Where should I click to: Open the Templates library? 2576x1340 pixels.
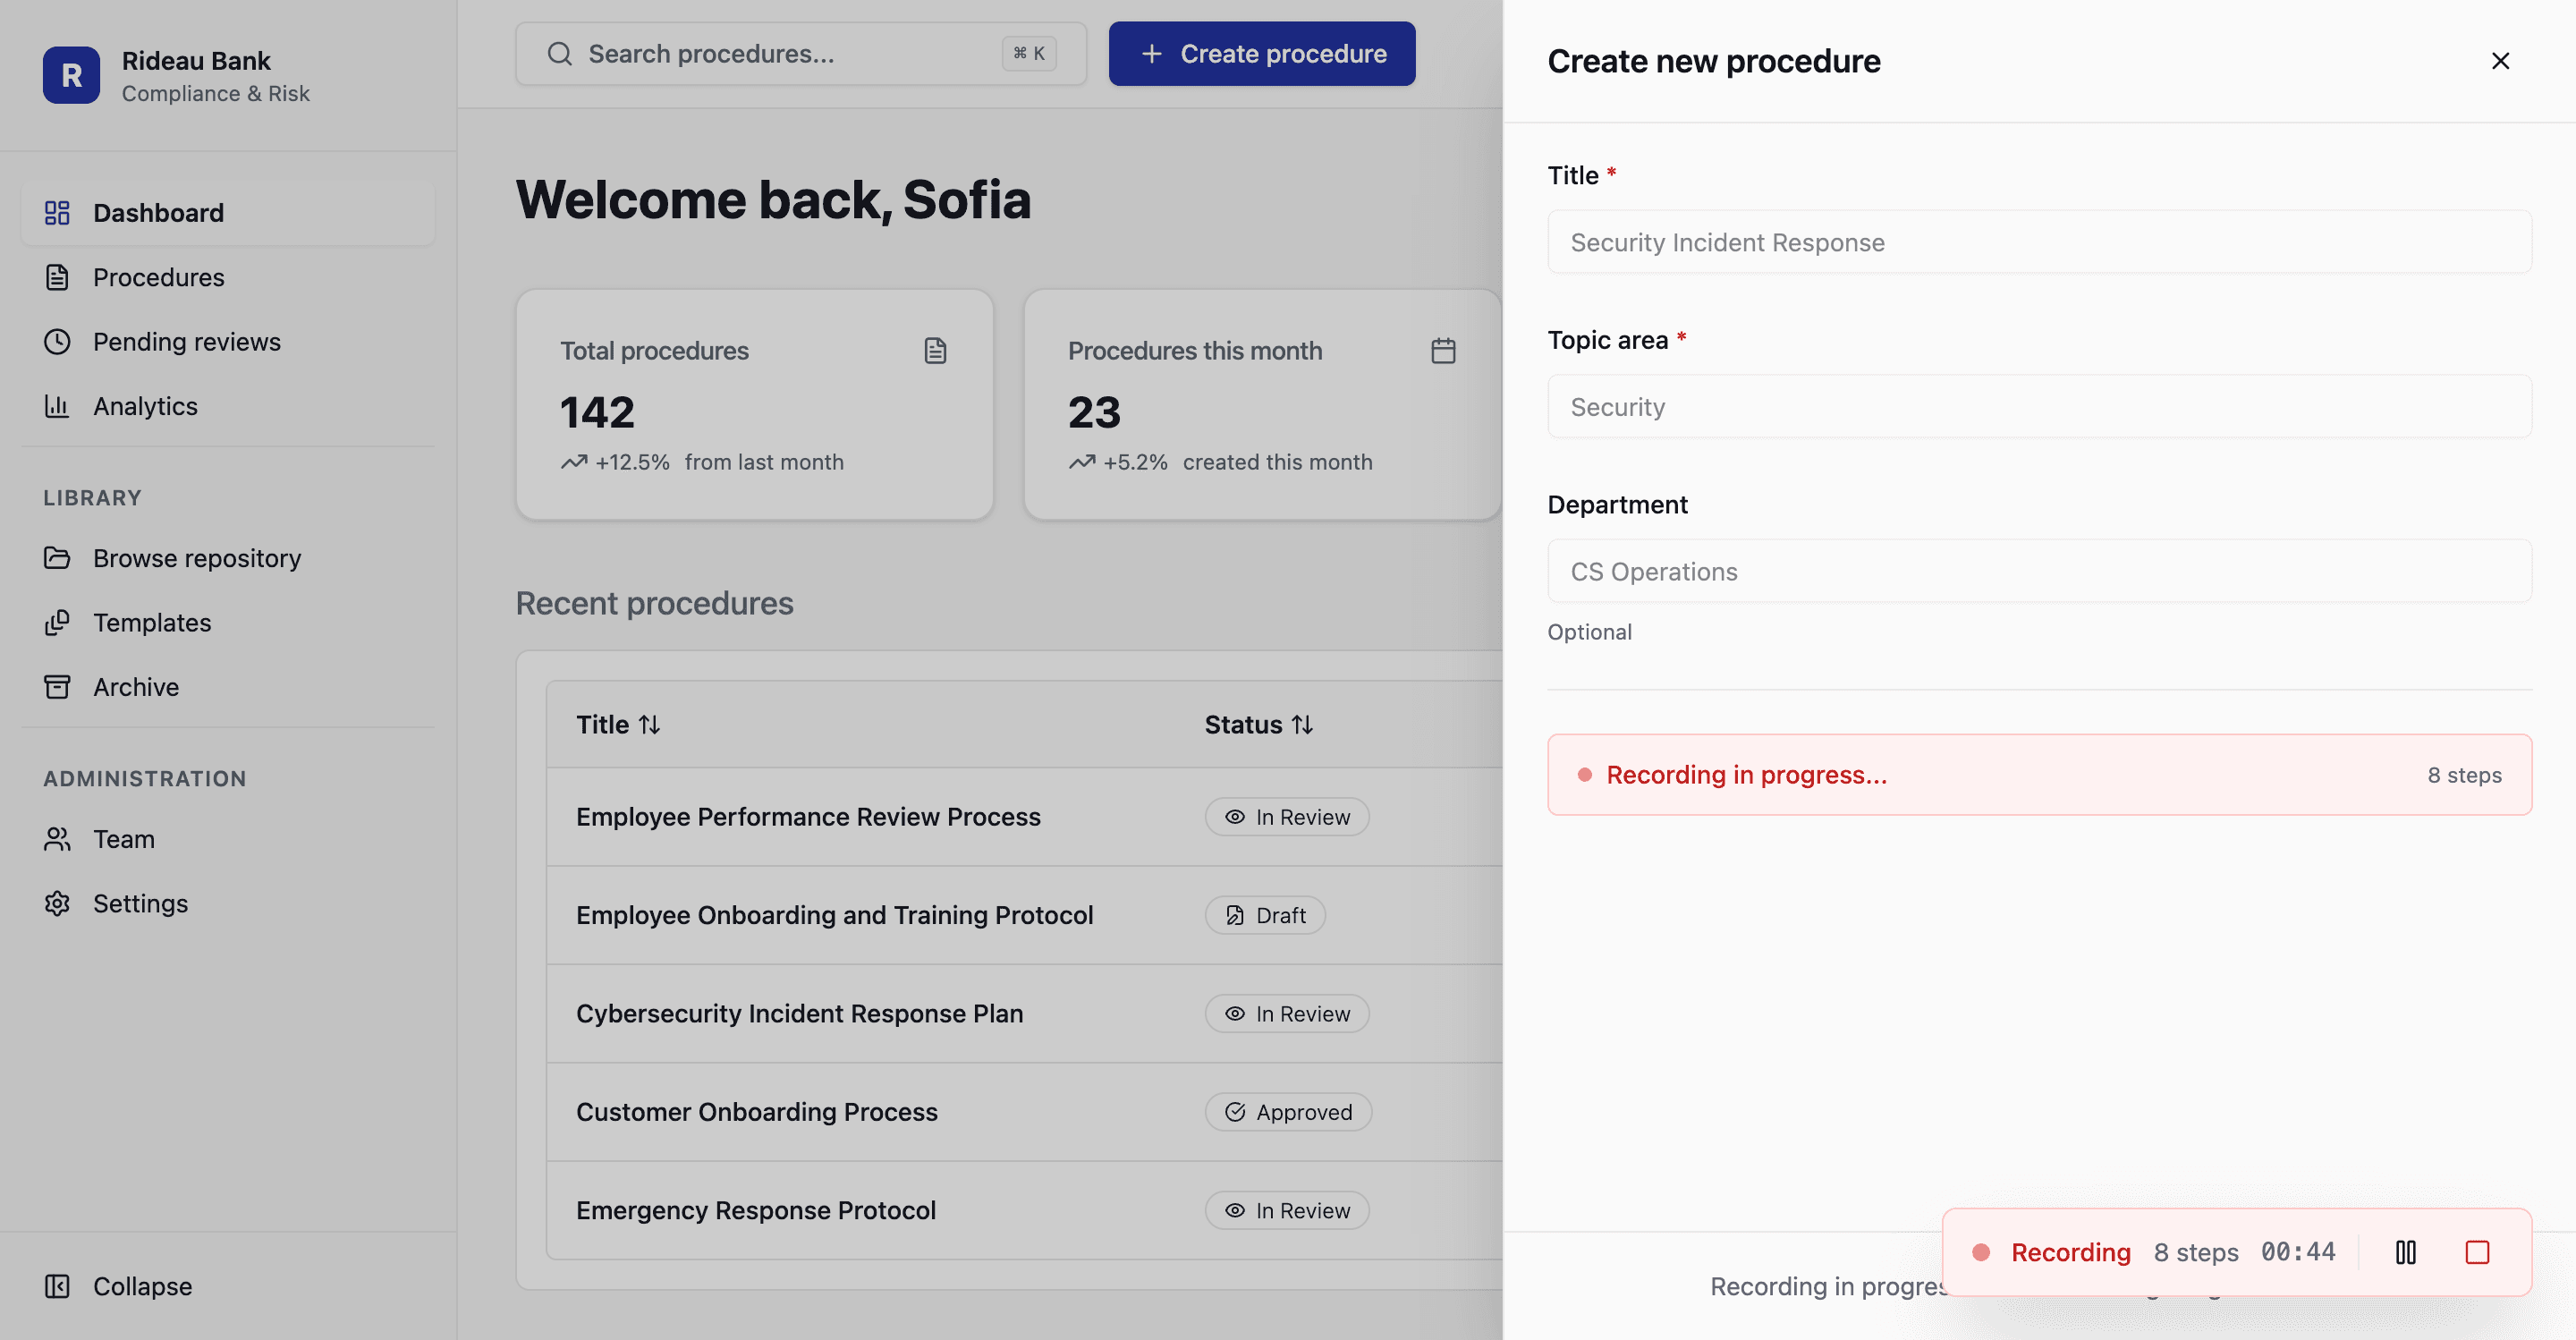click(x=152, y=622)
